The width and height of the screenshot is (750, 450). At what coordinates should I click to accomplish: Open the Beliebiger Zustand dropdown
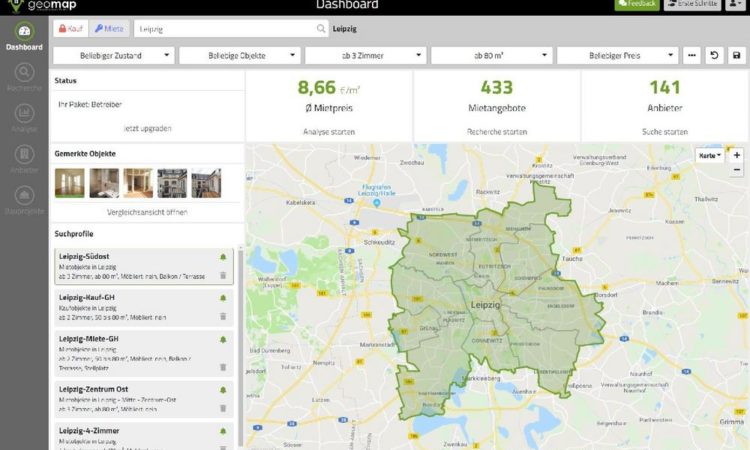[113, 55]
